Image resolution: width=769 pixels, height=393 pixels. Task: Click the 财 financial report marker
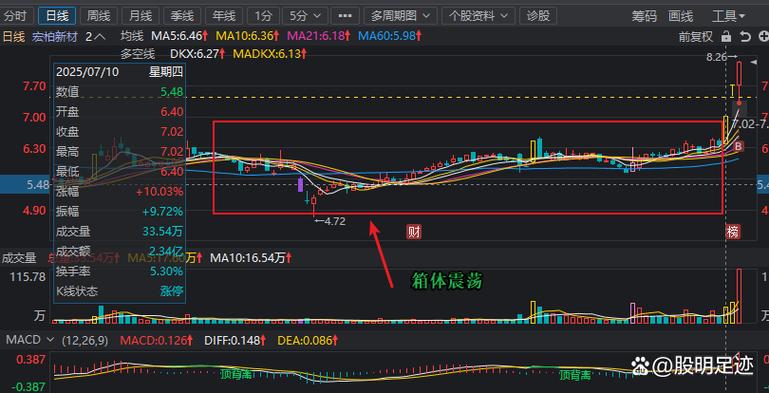pos(414,232)
